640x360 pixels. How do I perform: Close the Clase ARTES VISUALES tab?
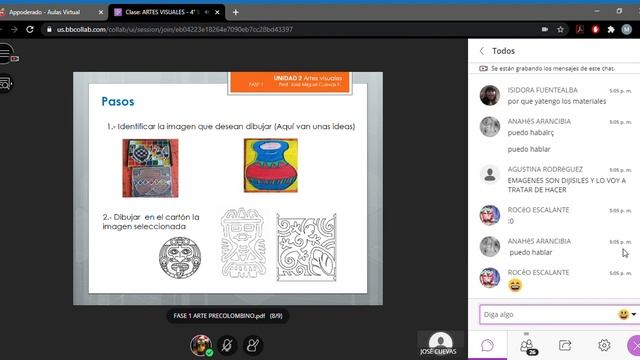pyautogui.click(x=217, y=12)
